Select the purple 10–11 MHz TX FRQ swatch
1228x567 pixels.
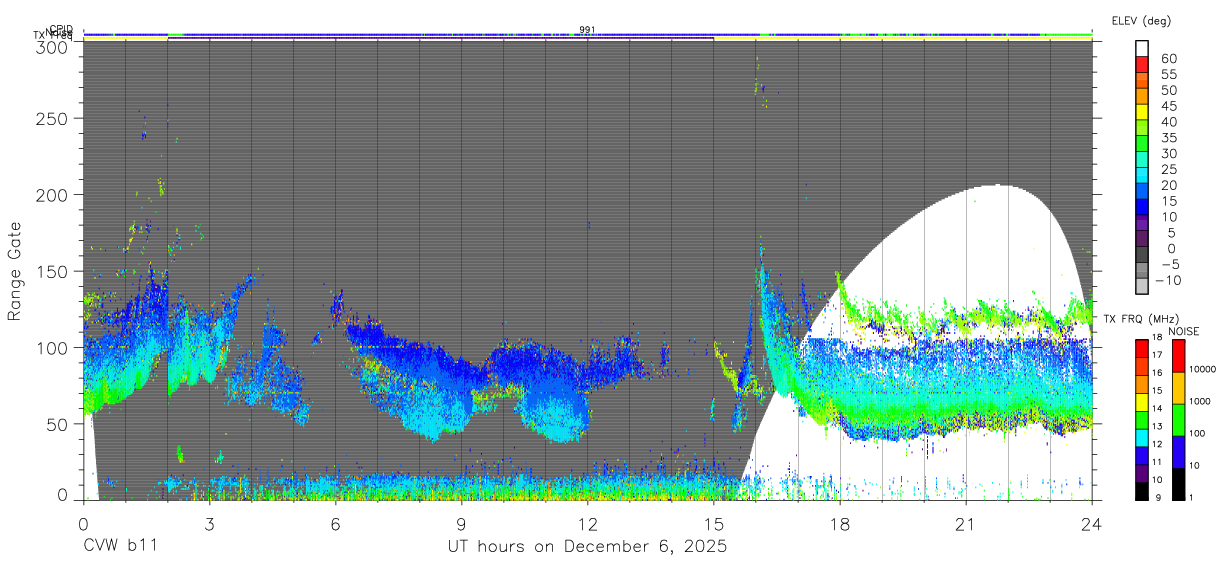click(1143, 471)
